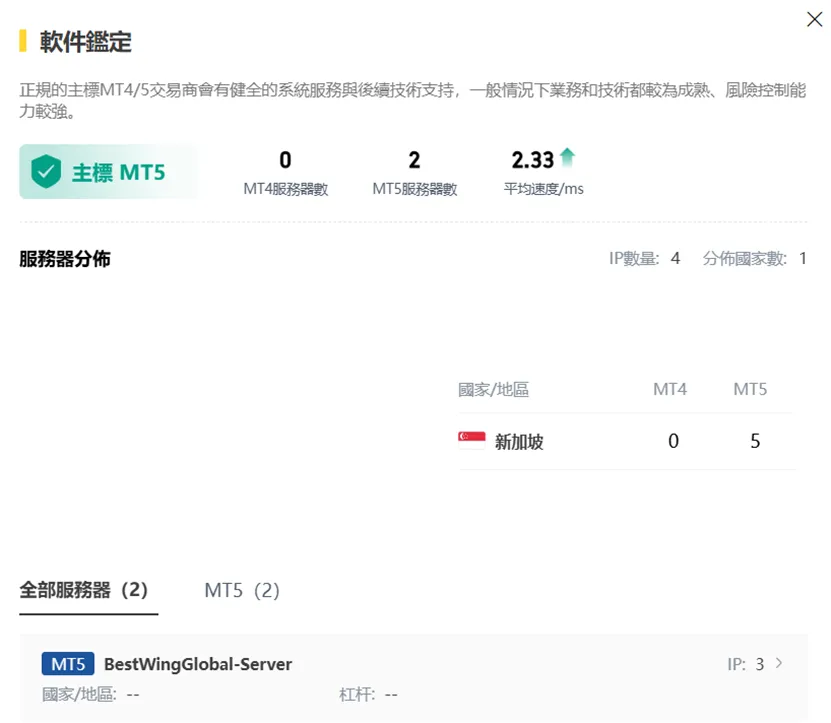Click the green shield checkmark icon
Image resolution: width=831 pixels, height=723 pixels.
click(46, 171)
